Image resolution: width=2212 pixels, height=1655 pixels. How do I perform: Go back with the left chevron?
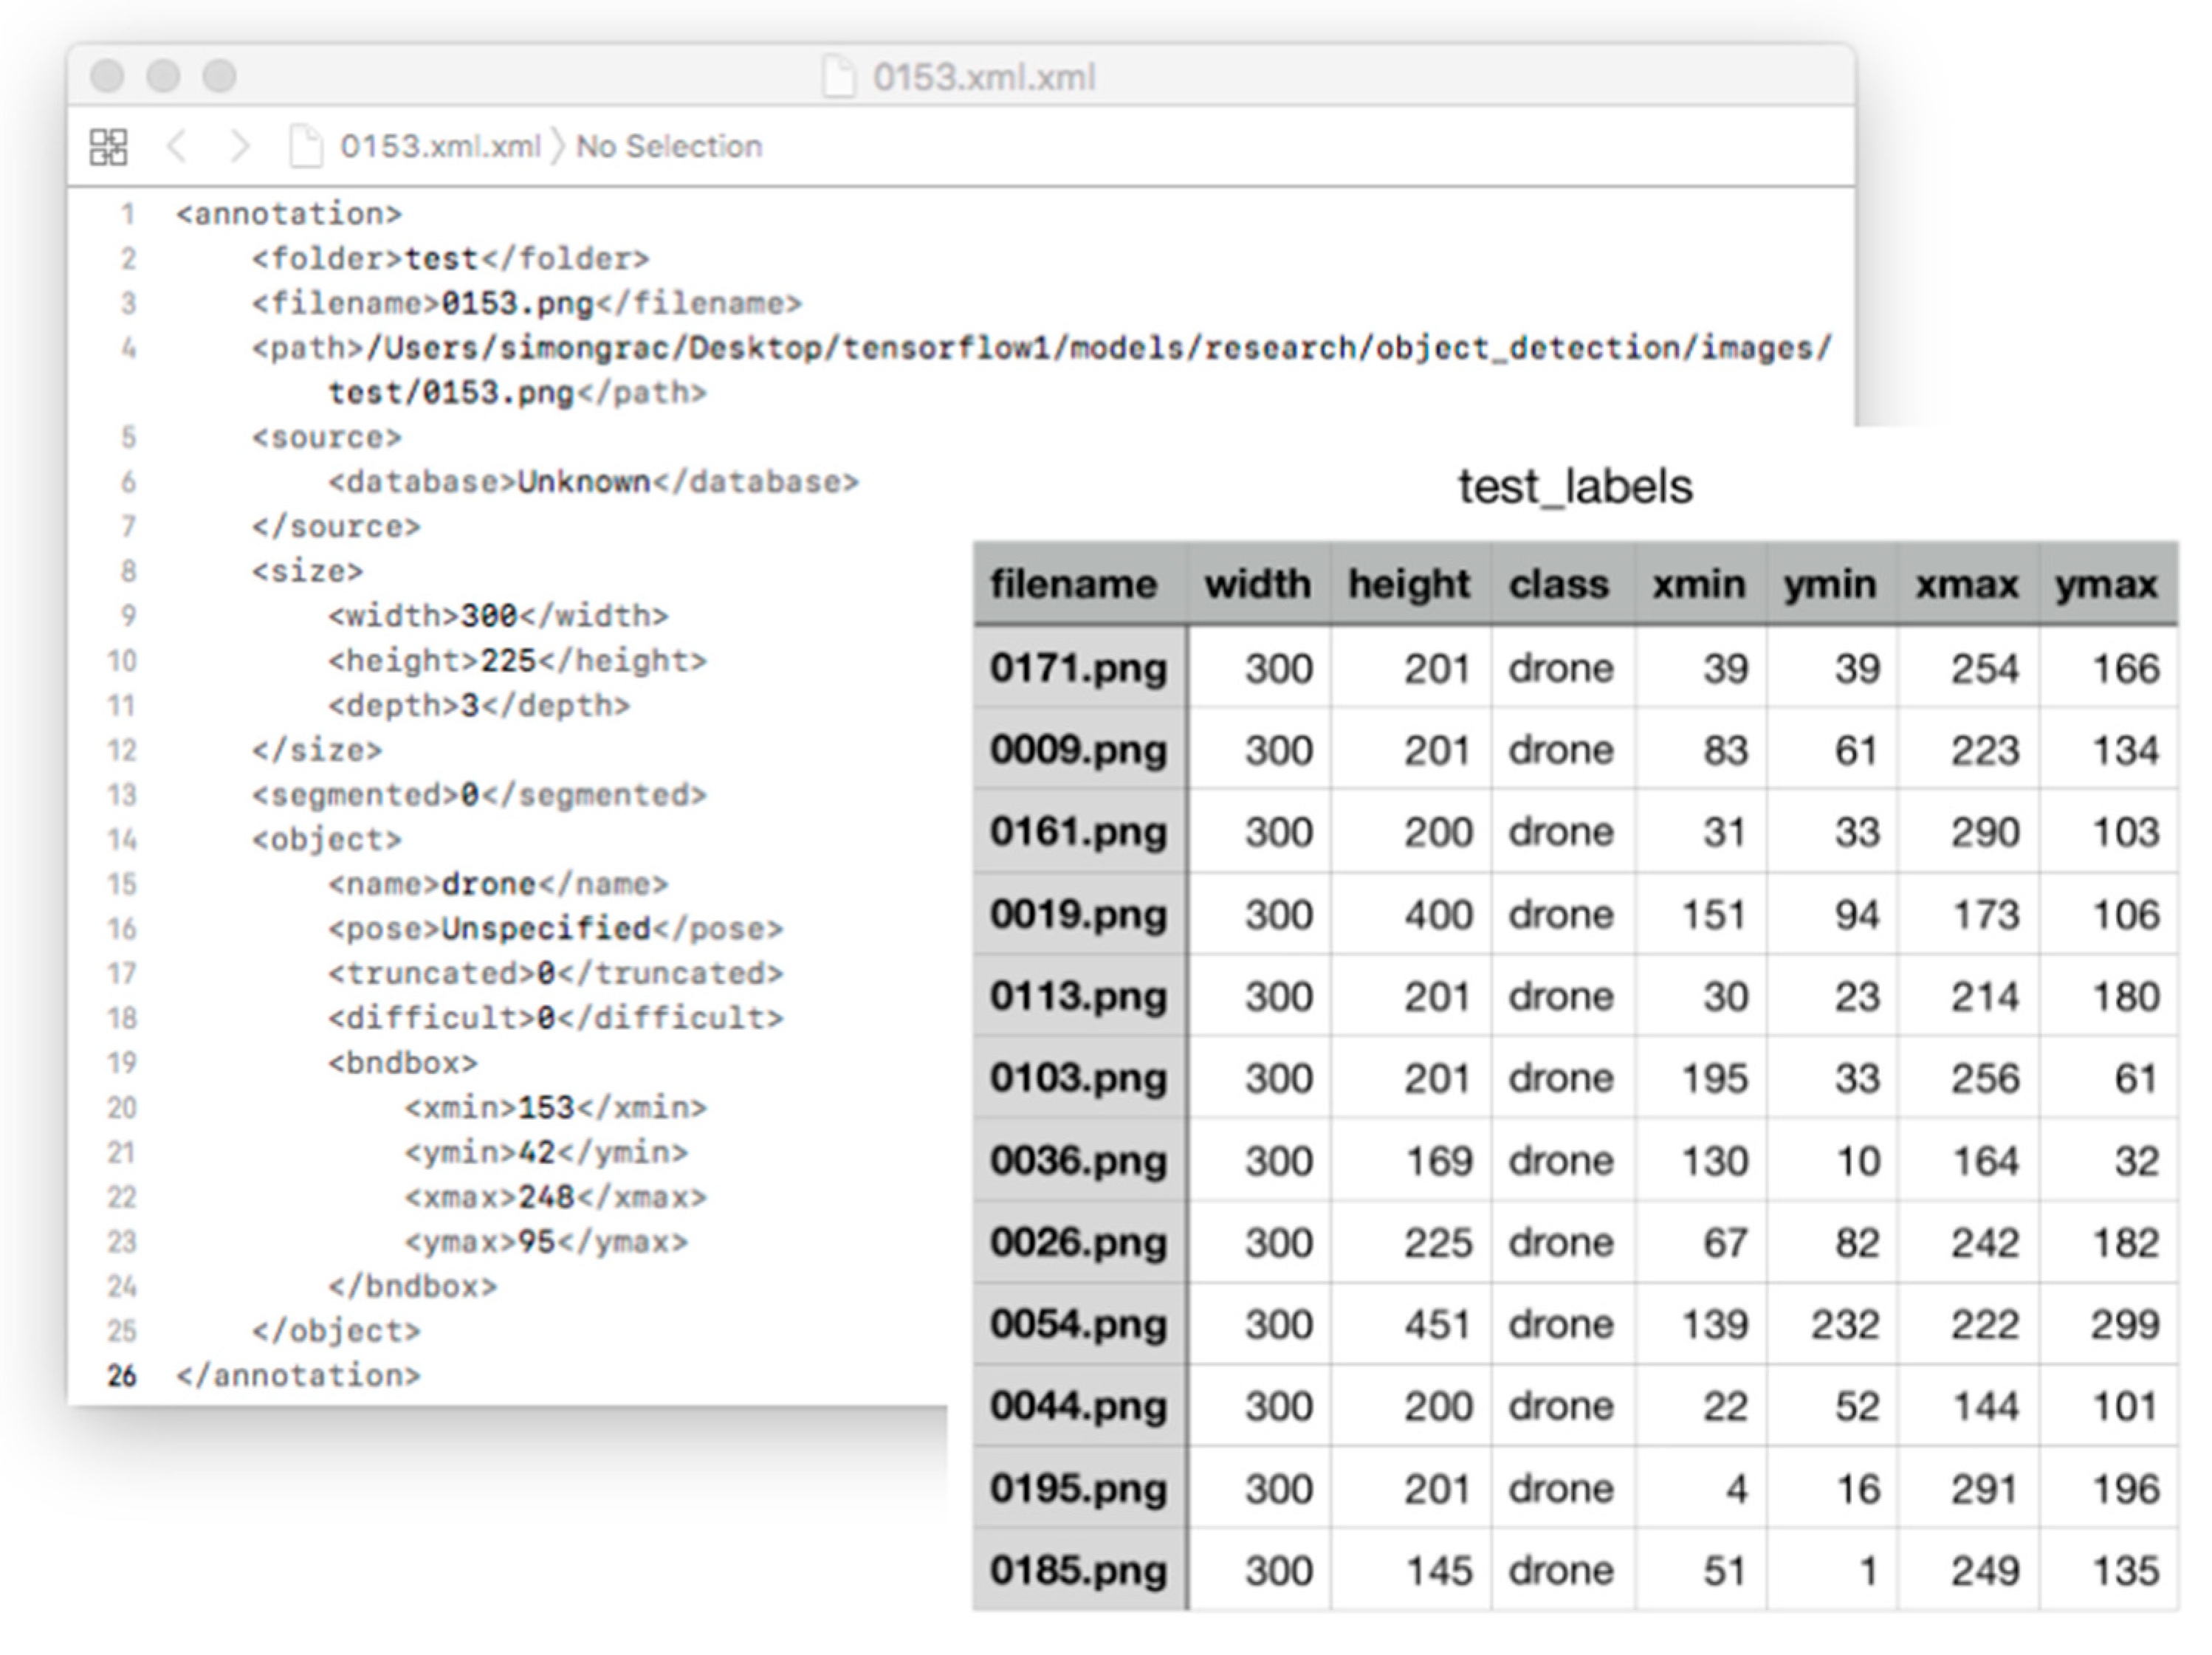177,147
